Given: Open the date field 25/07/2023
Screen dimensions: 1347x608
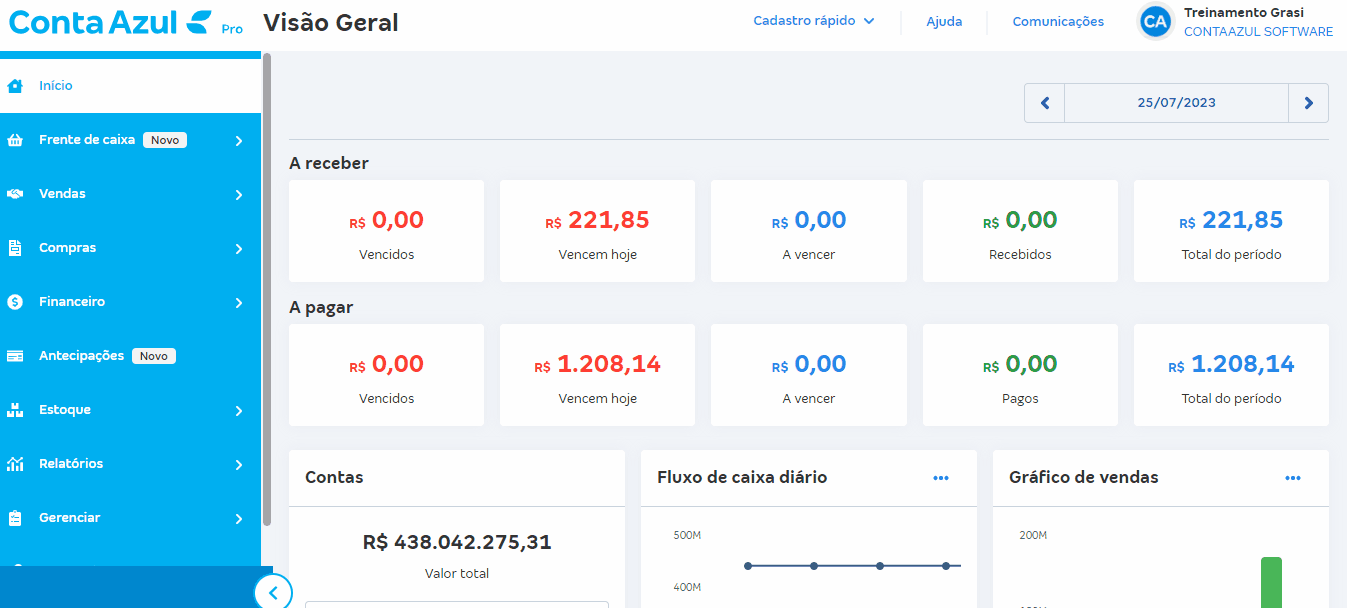Looking at the screenshot, I should (x=1177, y=103).
